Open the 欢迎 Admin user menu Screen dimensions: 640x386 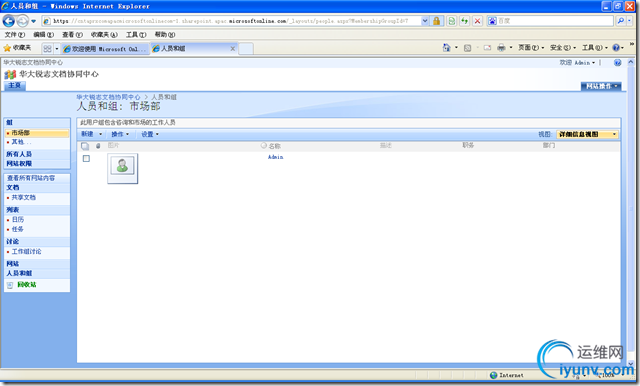[x=577, y=63]
